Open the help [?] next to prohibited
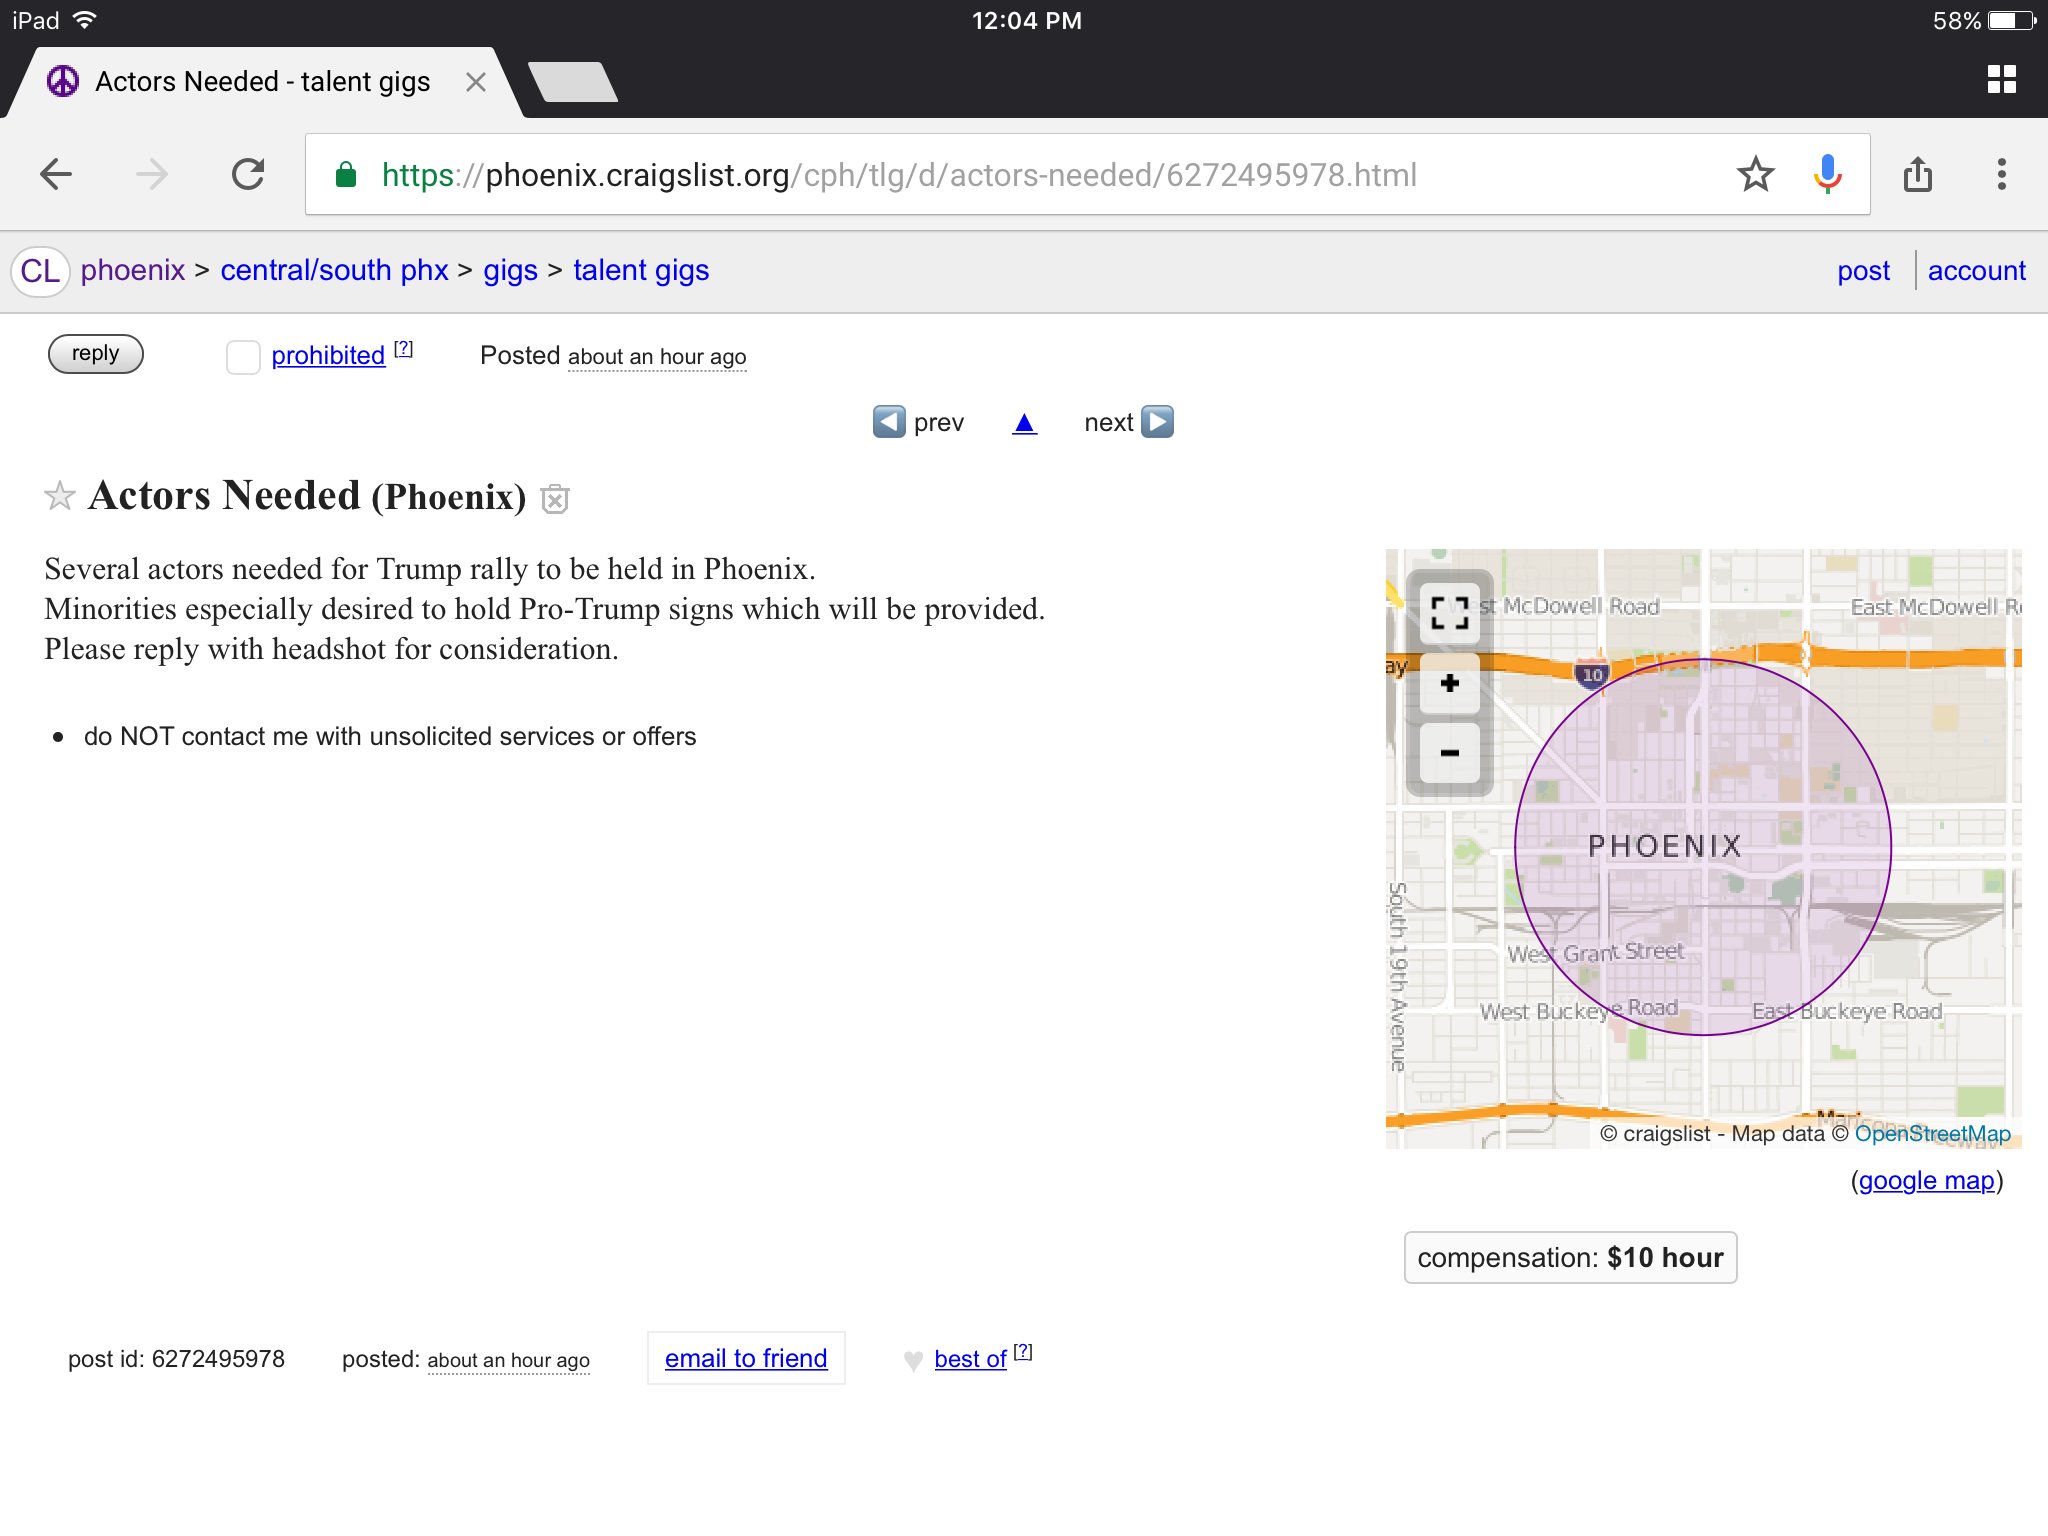The image size is (2048, 1536). (403, 349)
